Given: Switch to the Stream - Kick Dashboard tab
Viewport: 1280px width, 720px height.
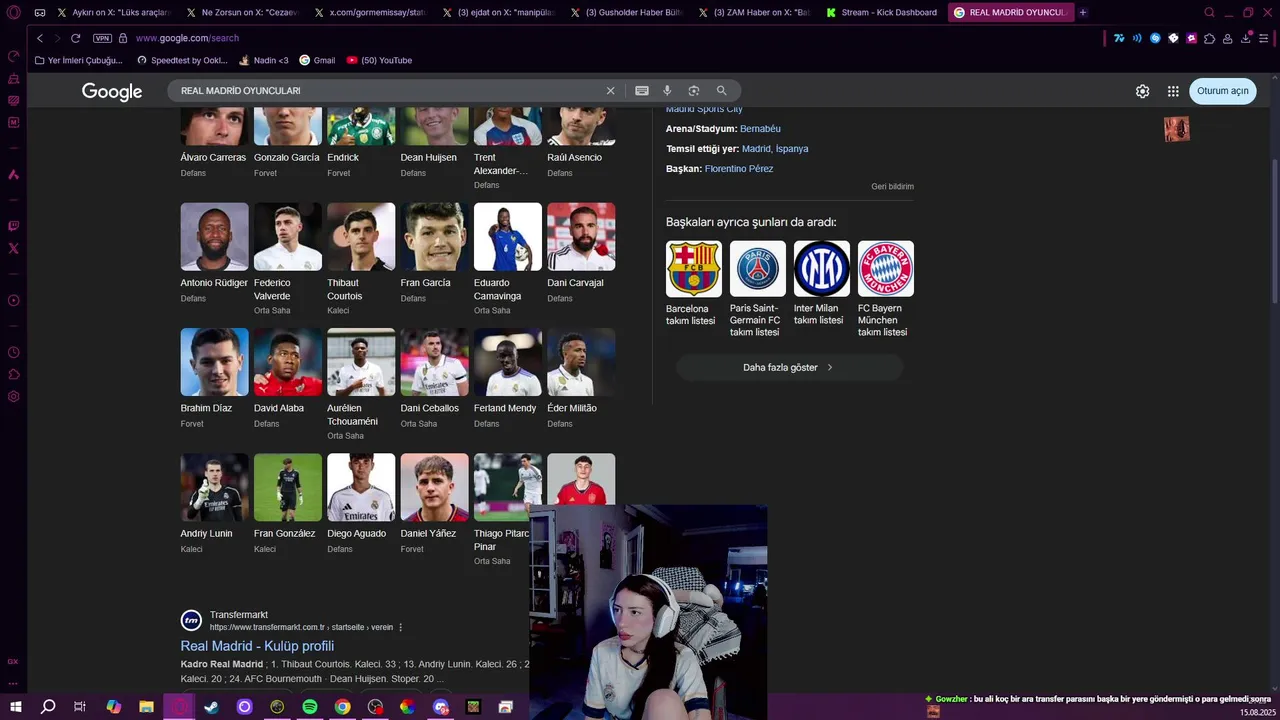Looking at the screenshot, I should (x=880, y=13).
